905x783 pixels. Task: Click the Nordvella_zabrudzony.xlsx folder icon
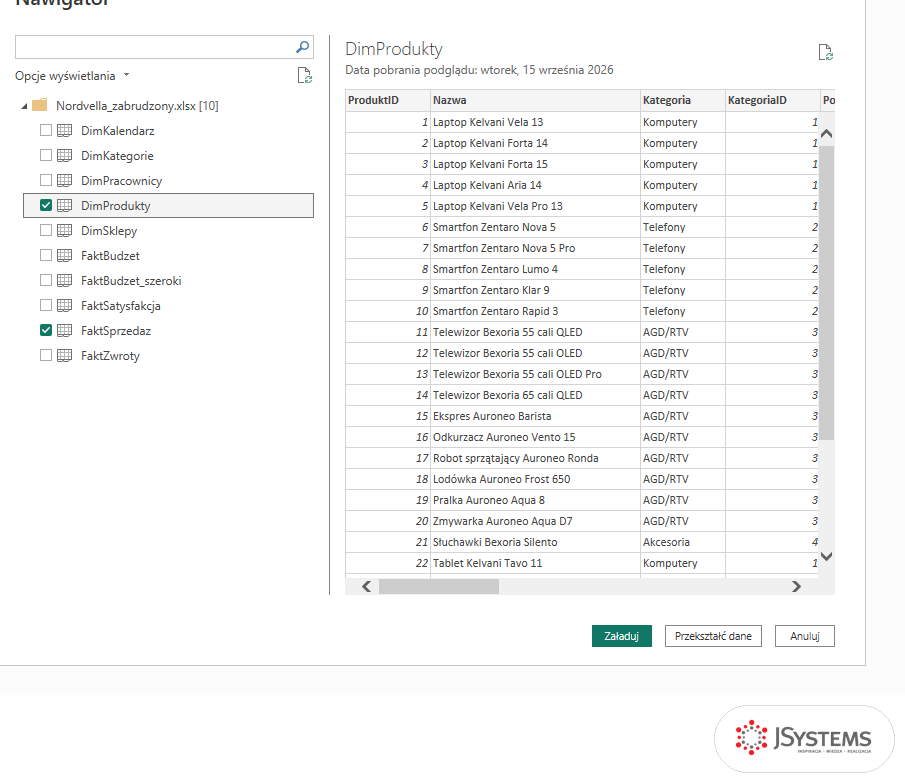click(40, 105)
